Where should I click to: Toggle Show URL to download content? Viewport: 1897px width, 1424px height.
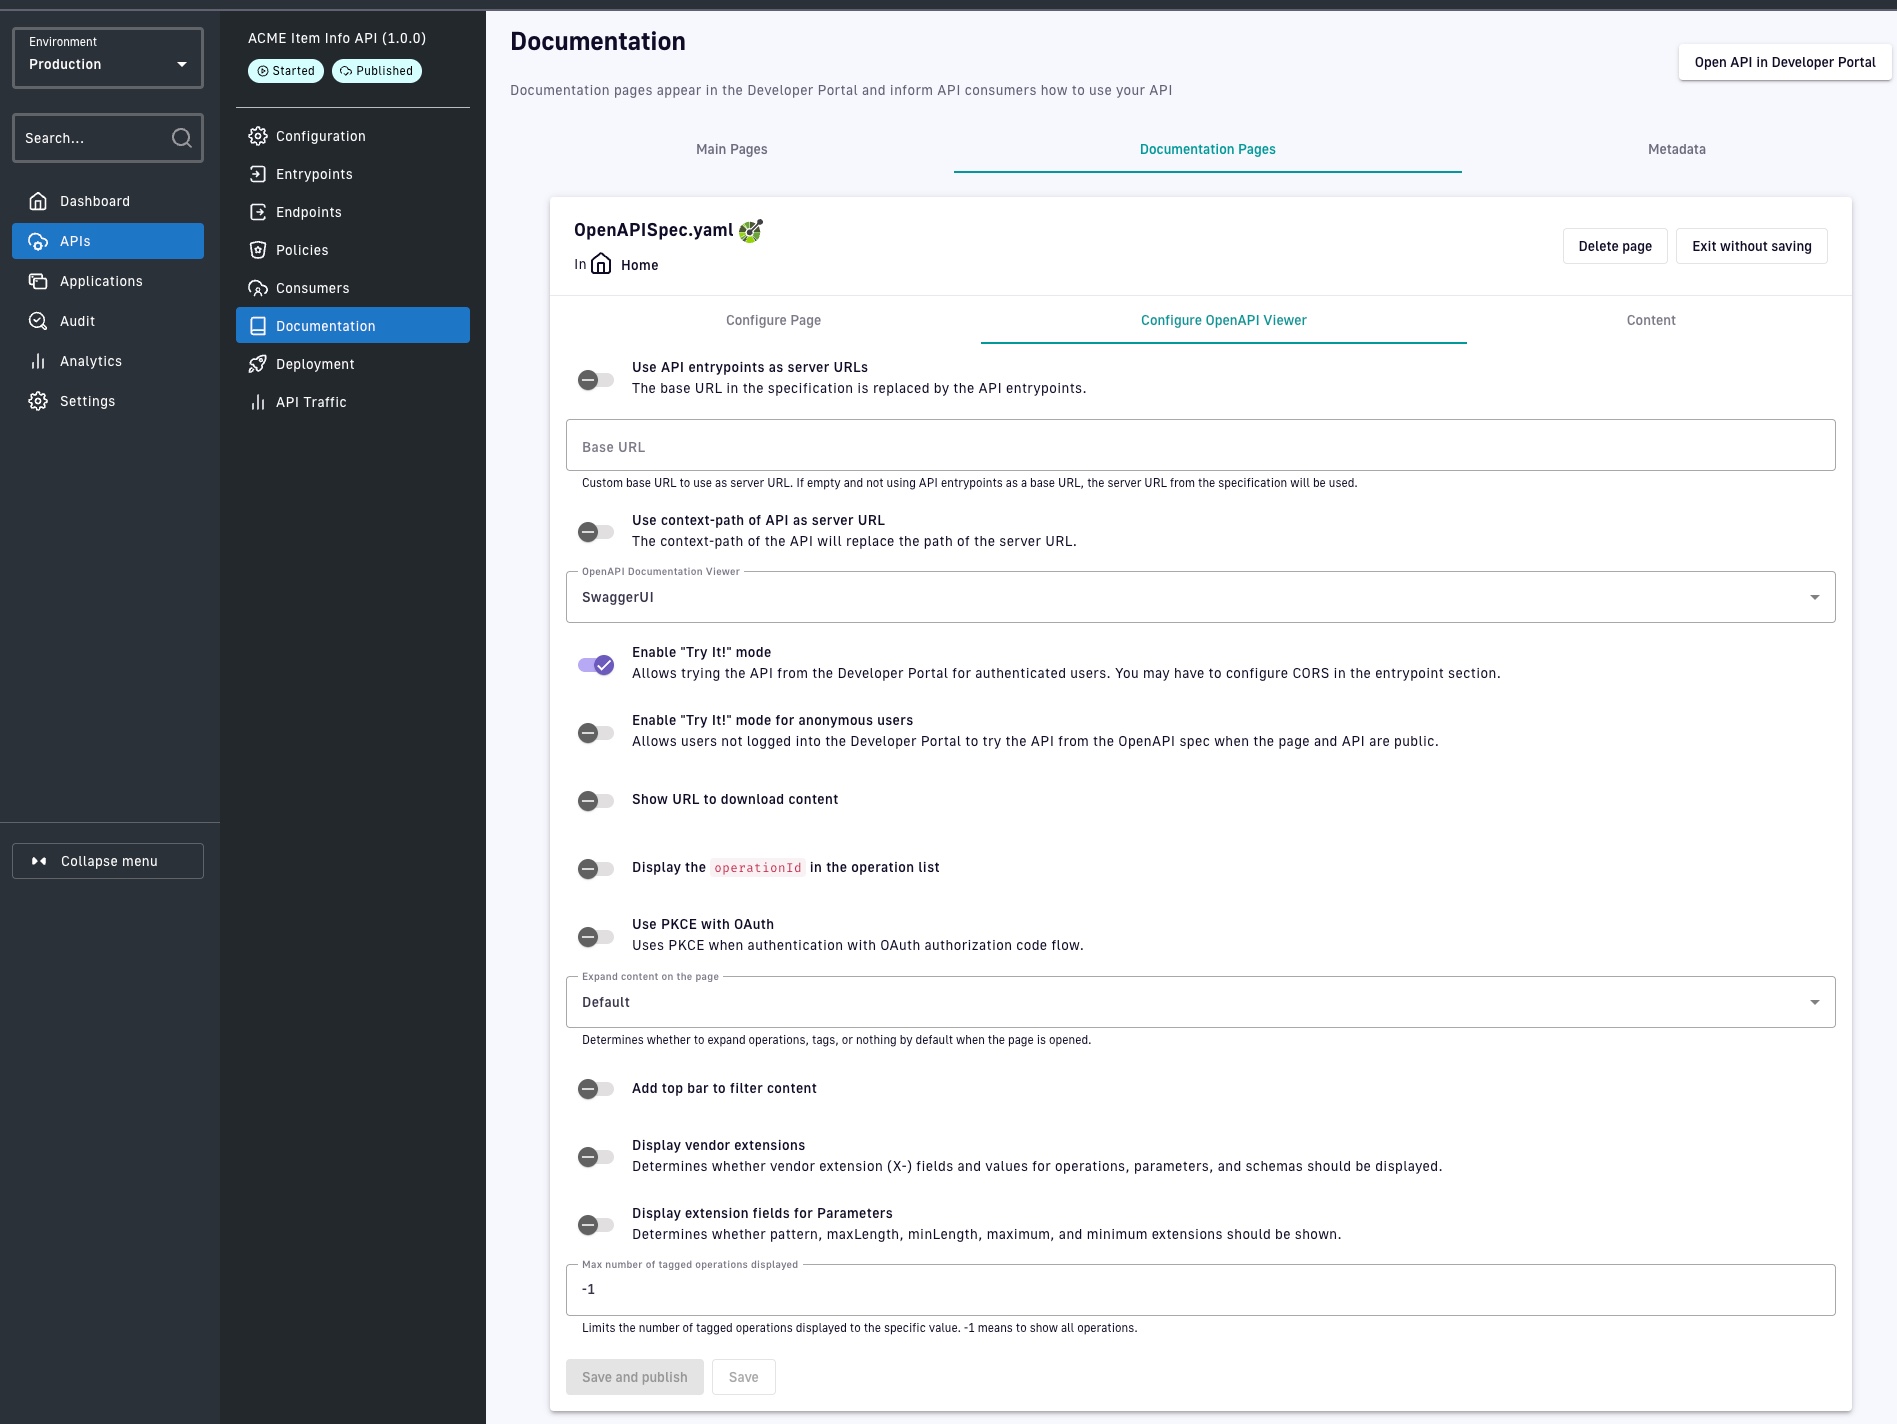(x=596, y=801)
